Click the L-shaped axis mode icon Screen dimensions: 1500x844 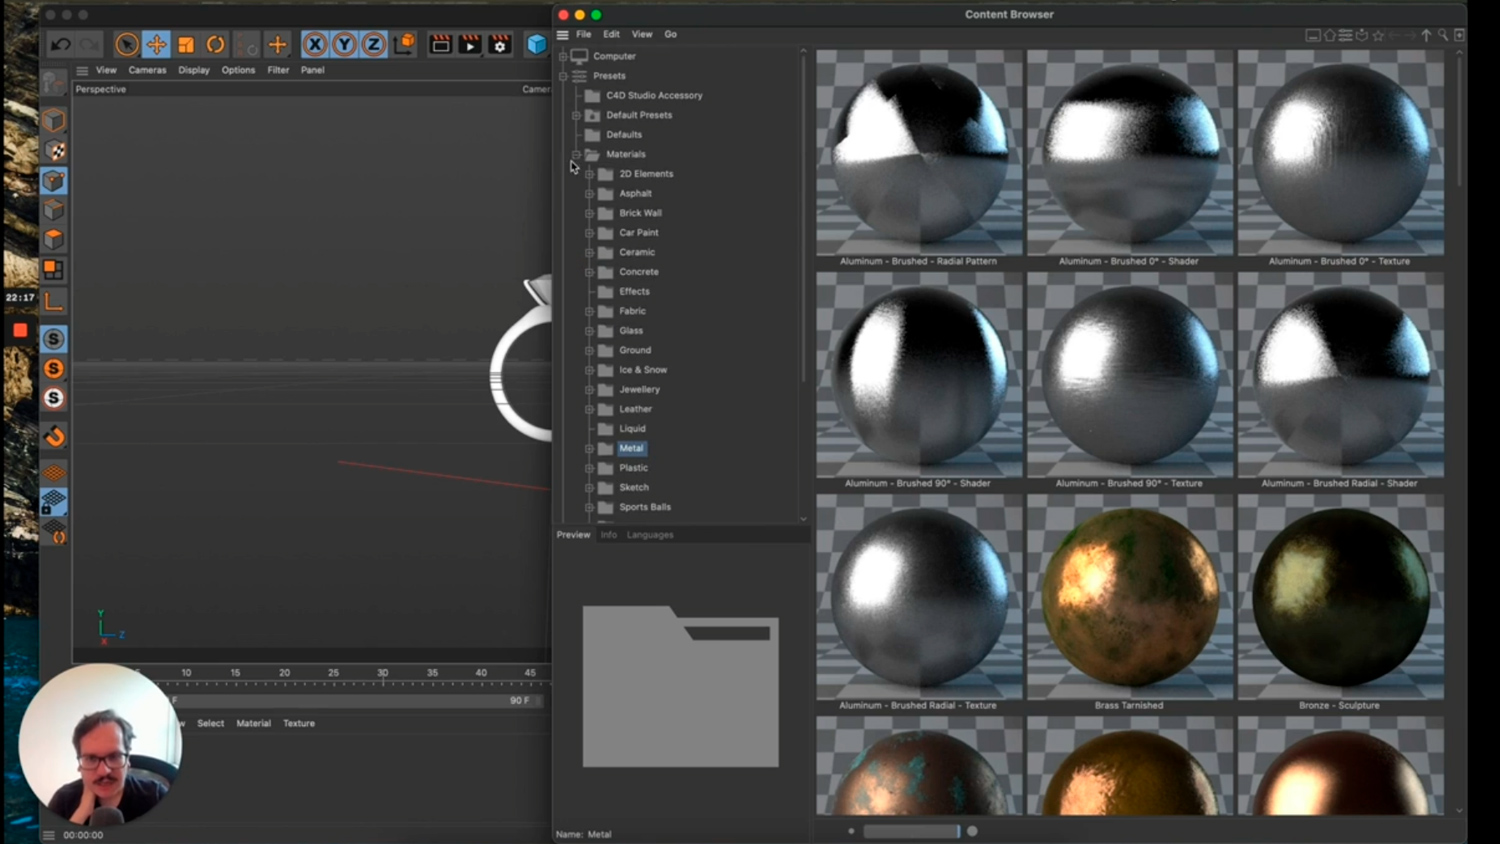[54, 300]
